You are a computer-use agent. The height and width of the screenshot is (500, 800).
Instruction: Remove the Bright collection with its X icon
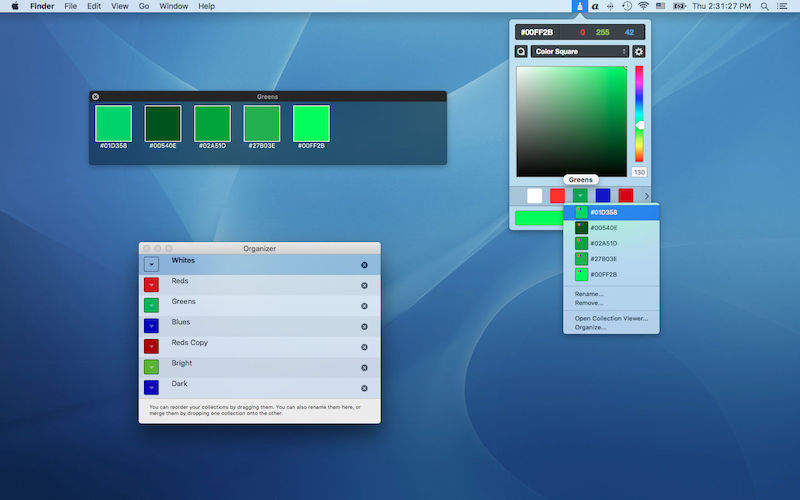pos(364,368)
